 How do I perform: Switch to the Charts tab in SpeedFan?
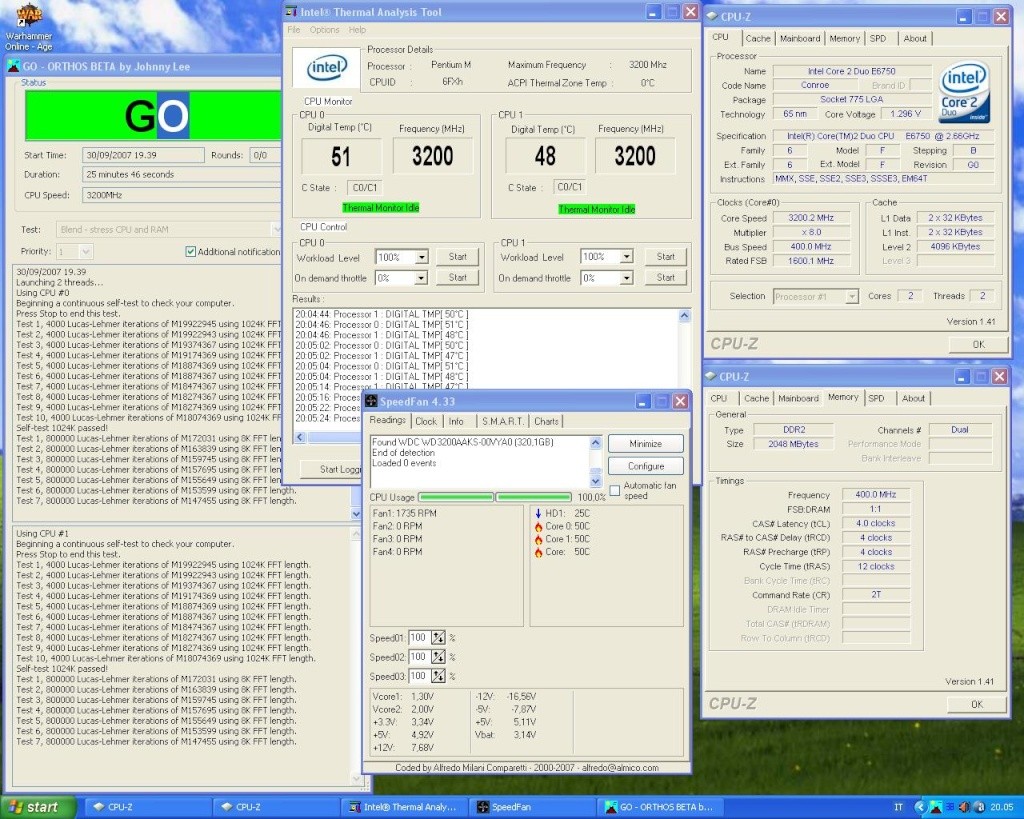click(546, 422)
